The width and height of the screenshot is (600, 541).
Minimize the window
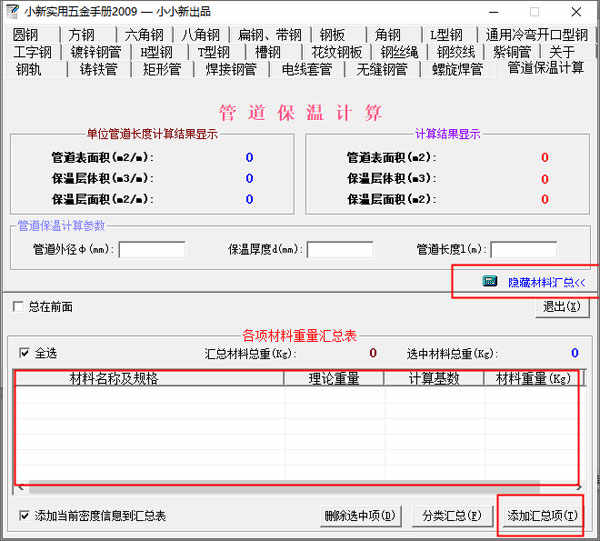point(494,12)
